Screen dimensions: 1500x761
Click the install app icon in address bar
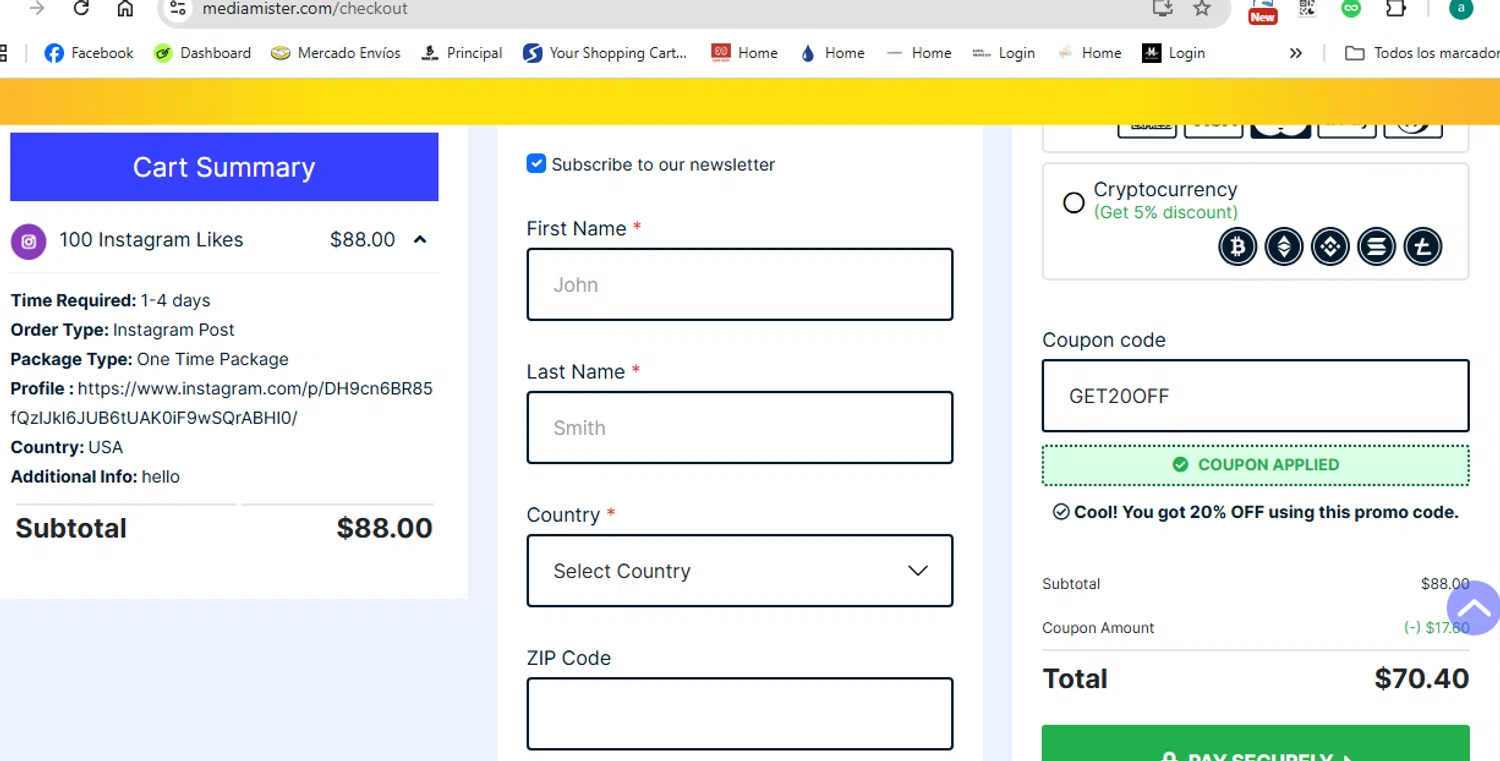click(1162, 8)
